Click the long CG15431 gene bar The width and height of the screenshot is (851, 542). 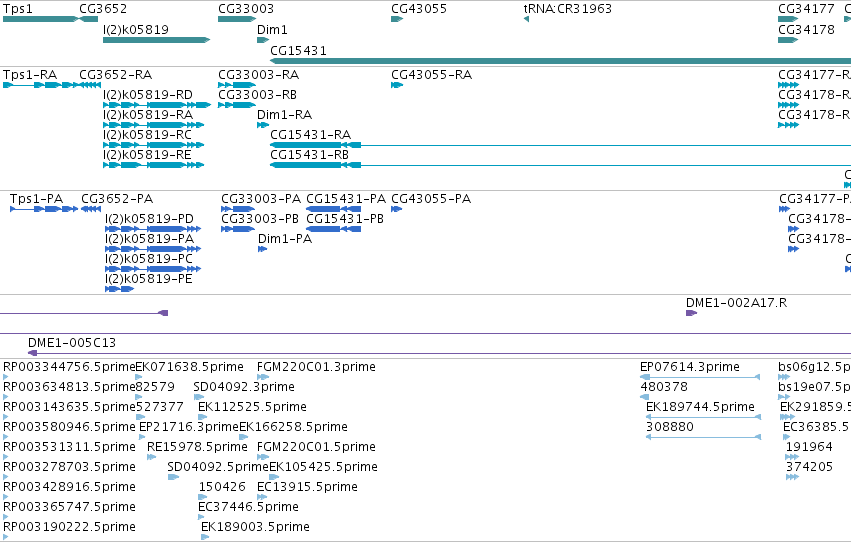(560, 61)
